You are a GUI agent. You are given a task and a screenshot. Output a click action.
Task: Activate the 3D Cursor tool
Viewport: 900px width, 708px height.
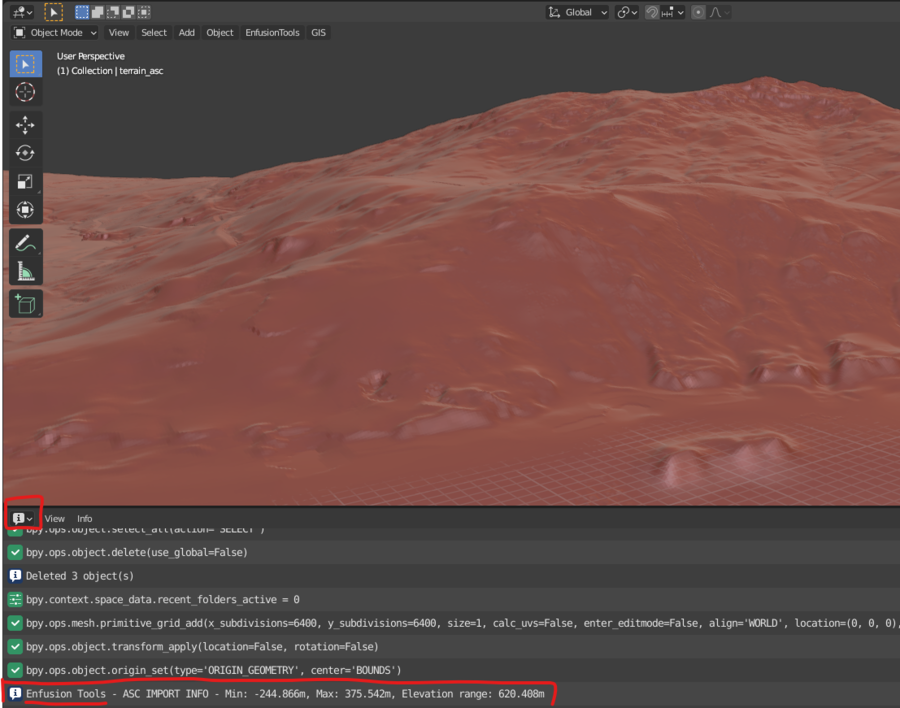[25, 92]
